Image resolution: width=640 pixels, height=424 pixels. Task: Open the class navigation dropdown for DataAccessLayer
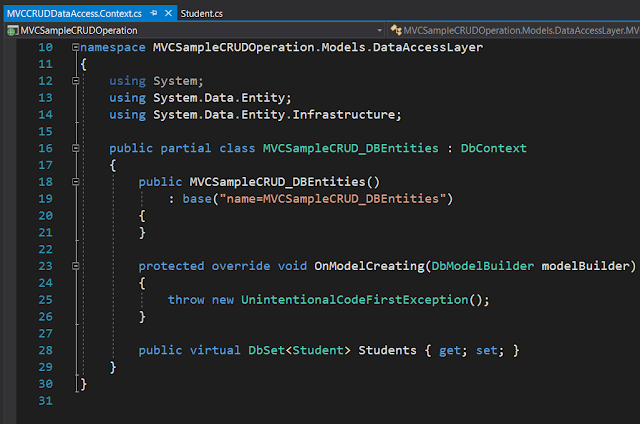coord(515,30)
